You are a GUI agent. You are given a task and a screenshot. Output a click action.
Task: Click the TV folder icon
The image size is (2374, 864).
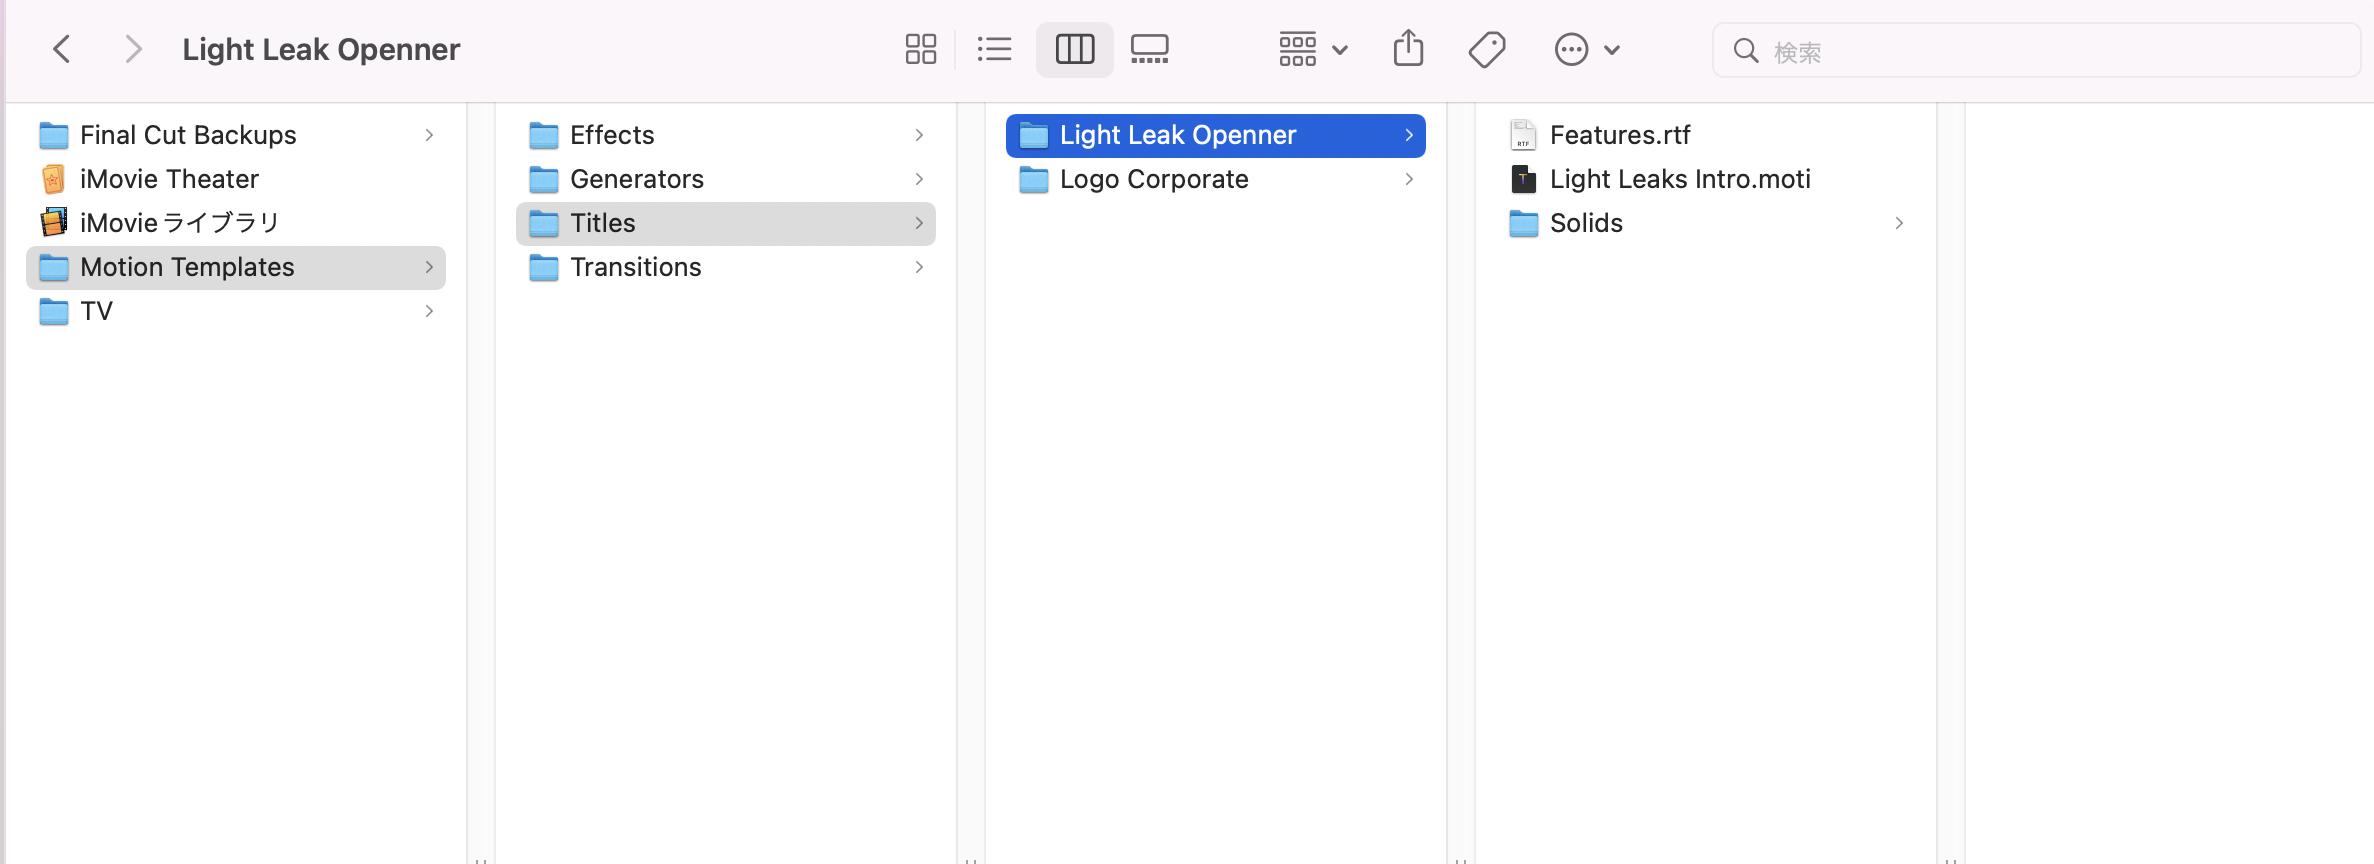click(x=54, y=311)
